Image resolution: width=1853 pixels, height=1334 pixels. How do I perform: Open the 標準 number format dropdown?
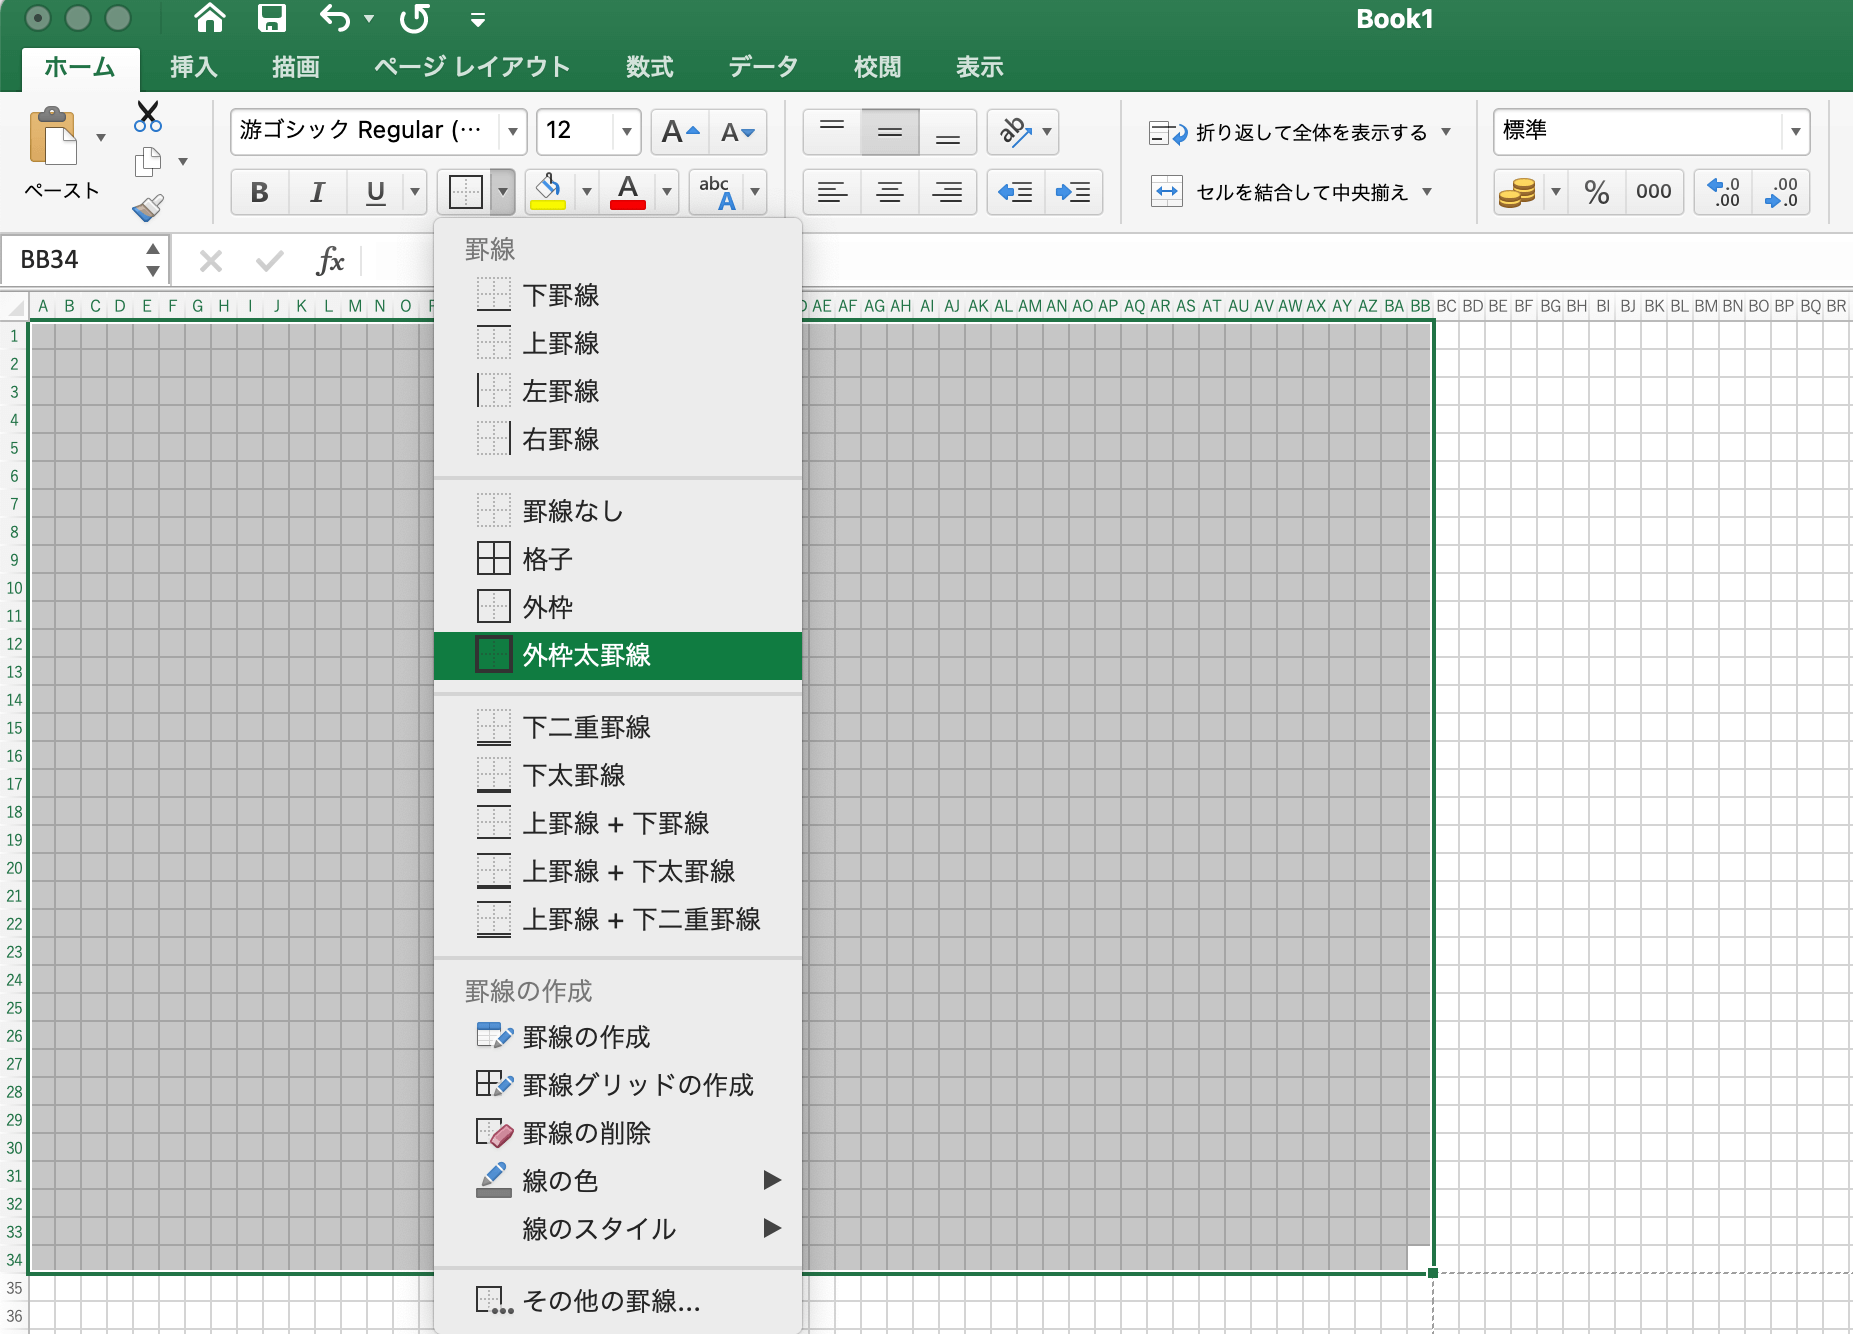coord(1795,131)
